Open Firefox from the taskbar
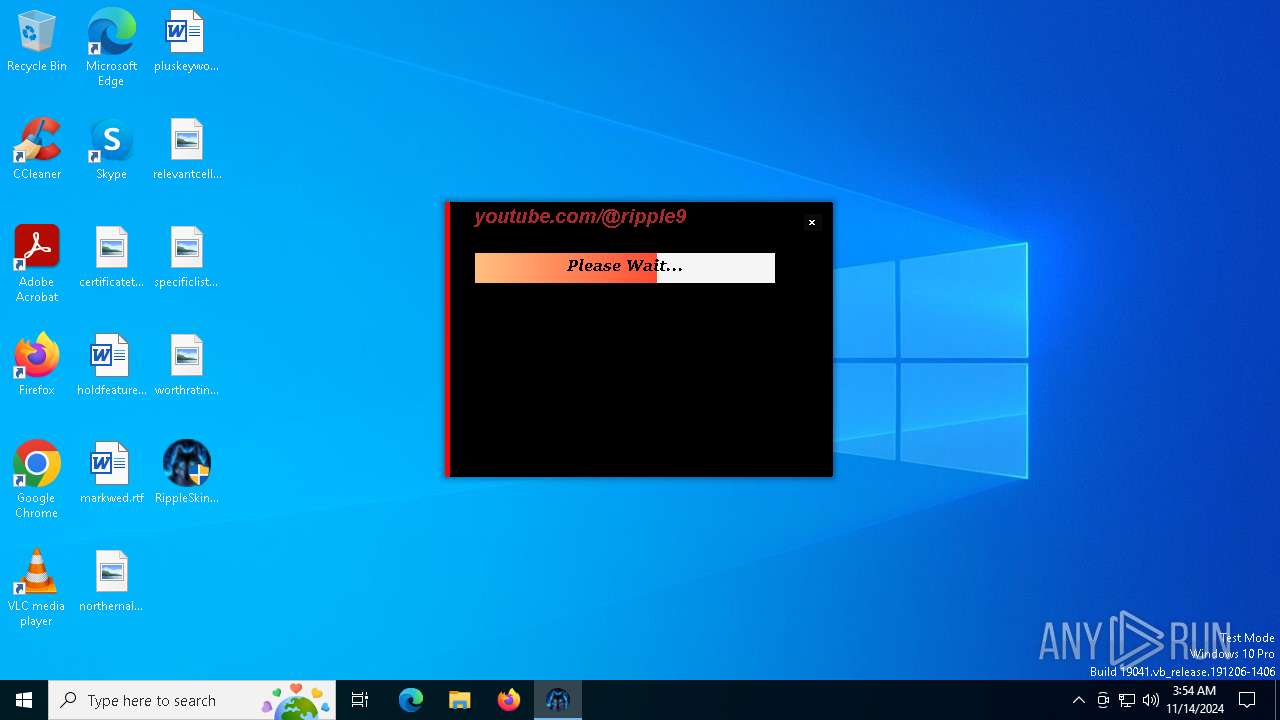Viewport: 1280px width, 720px height. click(x=509, y=700)
